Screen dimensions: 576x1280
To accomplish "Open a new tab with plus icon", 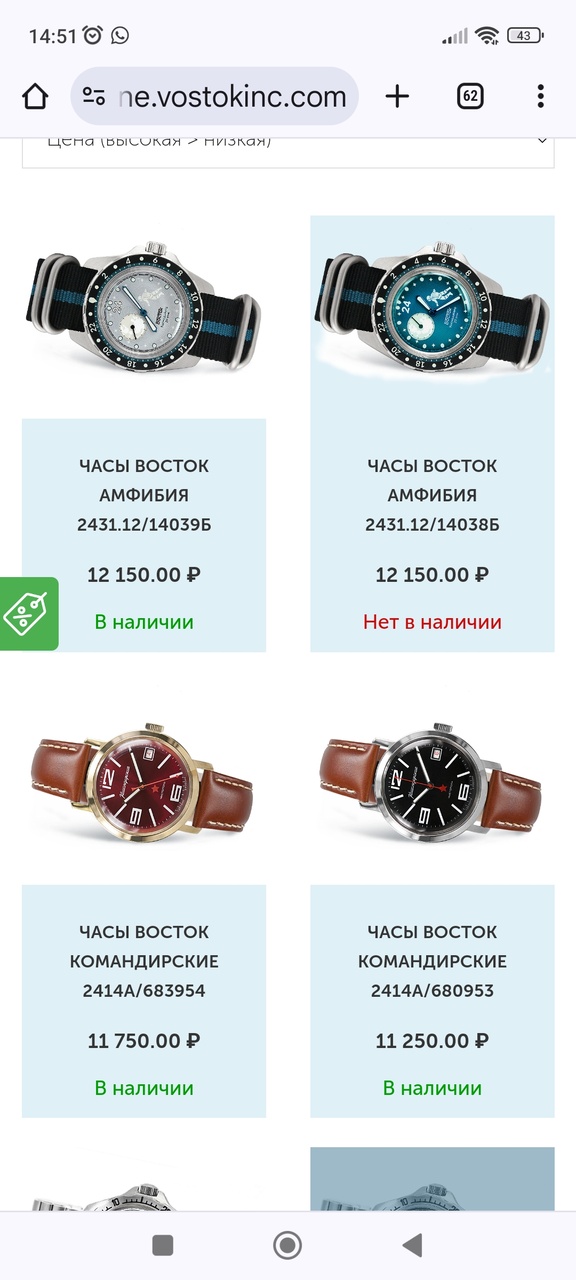I will point(397,96).
